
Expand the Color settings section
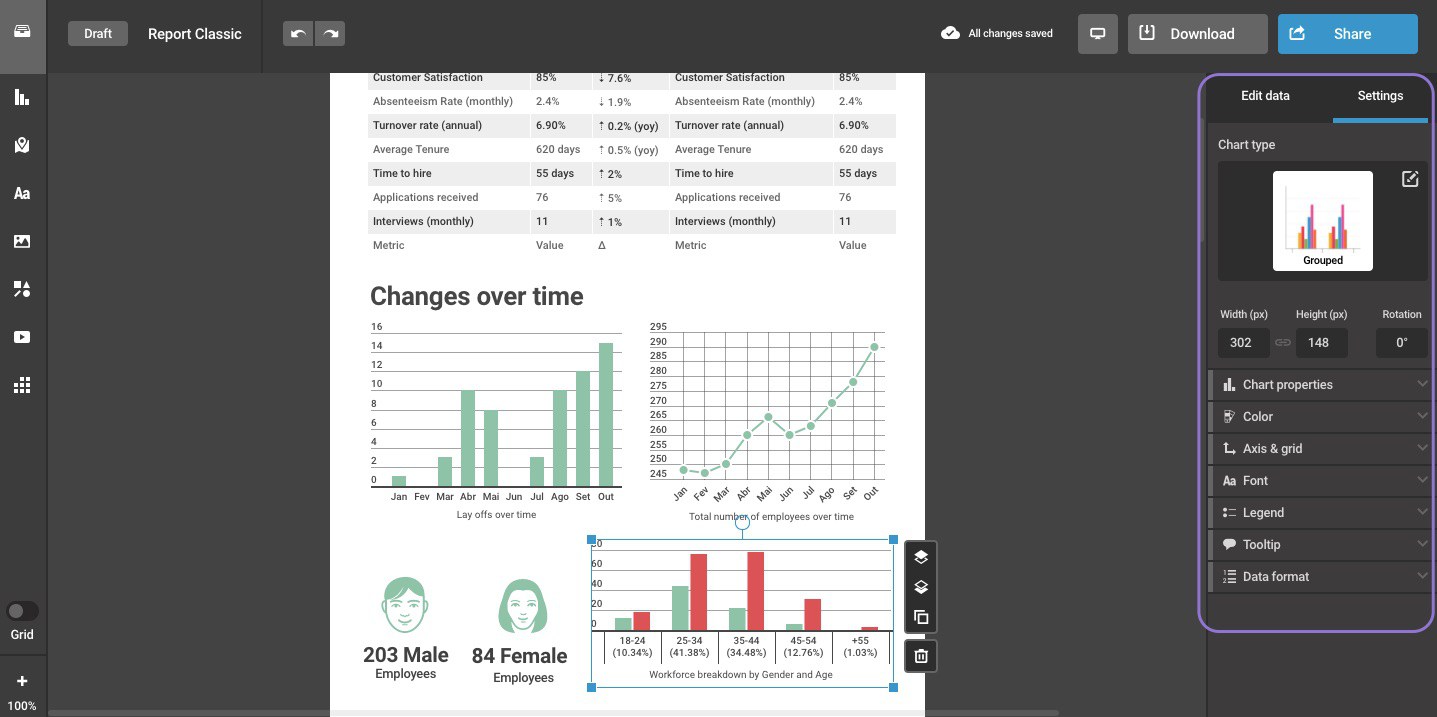pos(1320,417)
